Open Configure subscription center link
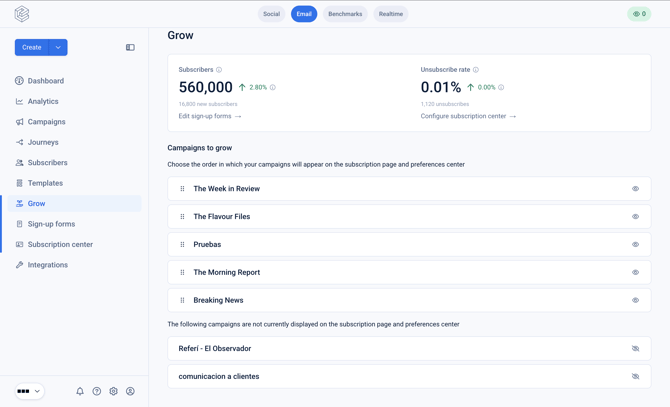 (468, 116)
